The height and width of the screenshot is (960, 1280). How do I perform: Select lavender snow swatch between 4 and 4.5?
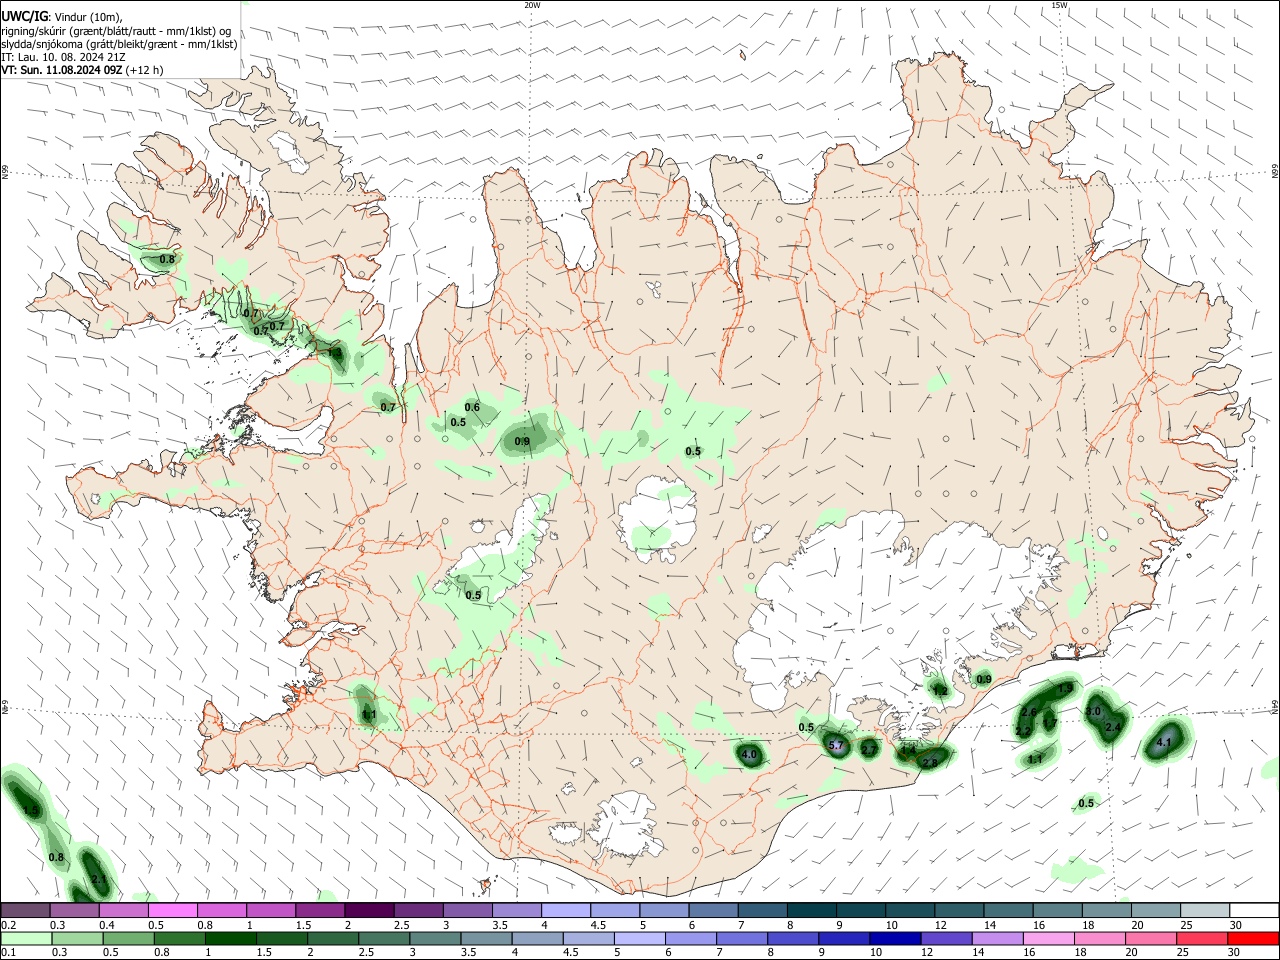[566, 910]
